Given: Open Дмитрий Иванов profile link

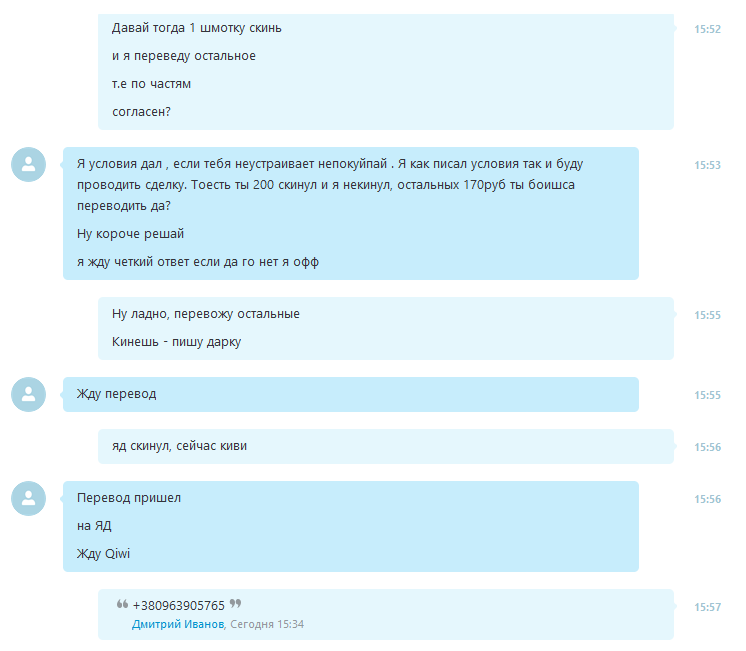Looking at the screenshot, I should tap(178, 624).
